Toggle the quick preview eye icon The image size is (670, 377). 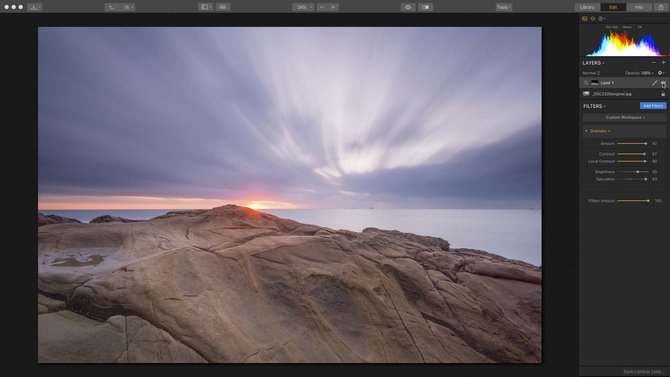click(x=408, y=7)
